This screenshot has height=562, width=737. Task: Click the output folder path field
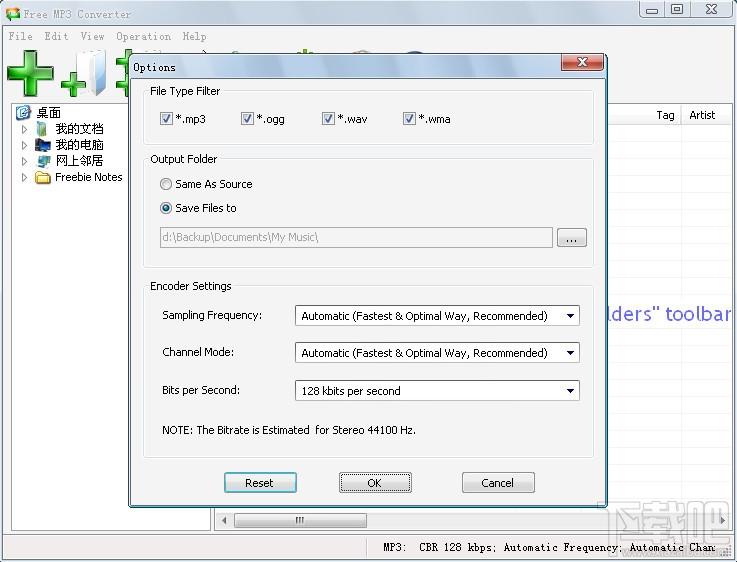356,237
